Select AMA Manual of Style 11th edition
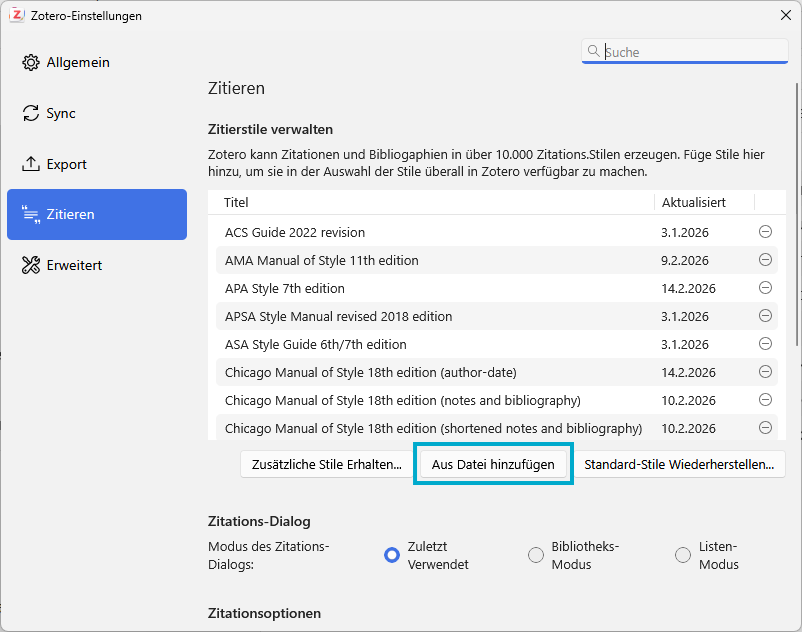802x632 pixels. pos(497,260)
